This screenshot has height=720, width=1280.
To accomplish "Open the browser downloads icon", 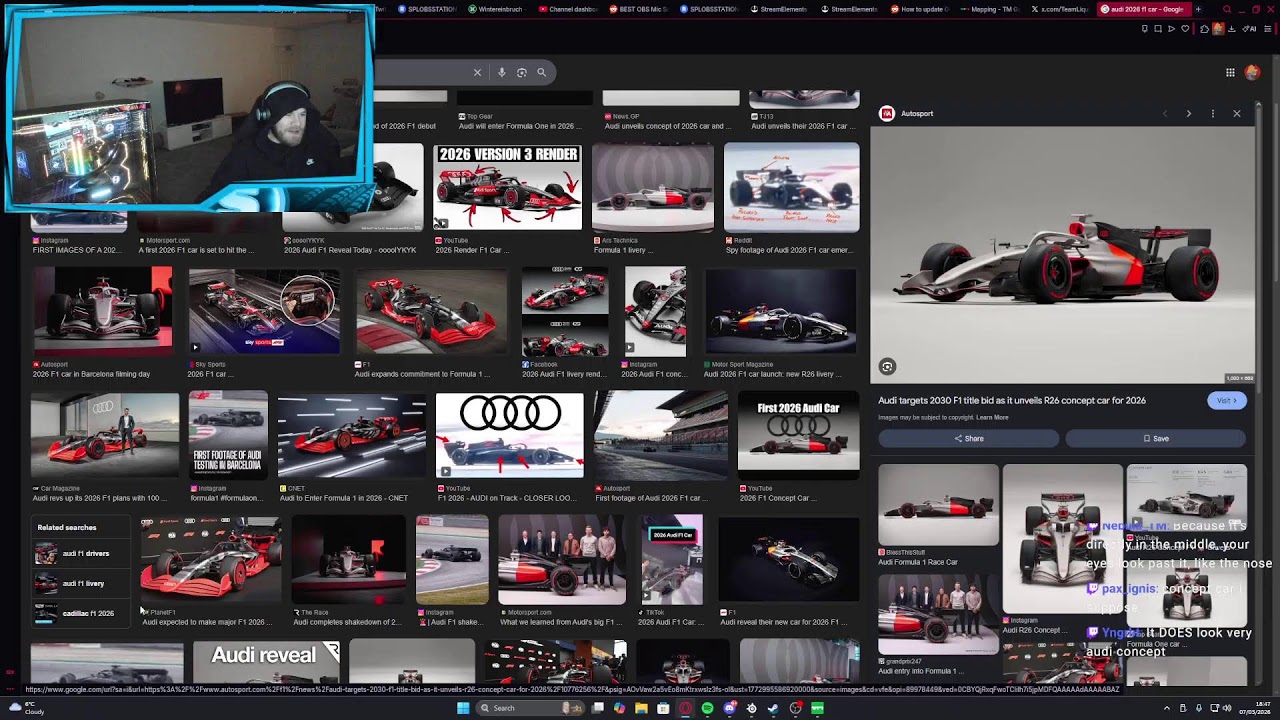I will [1231, 29].
